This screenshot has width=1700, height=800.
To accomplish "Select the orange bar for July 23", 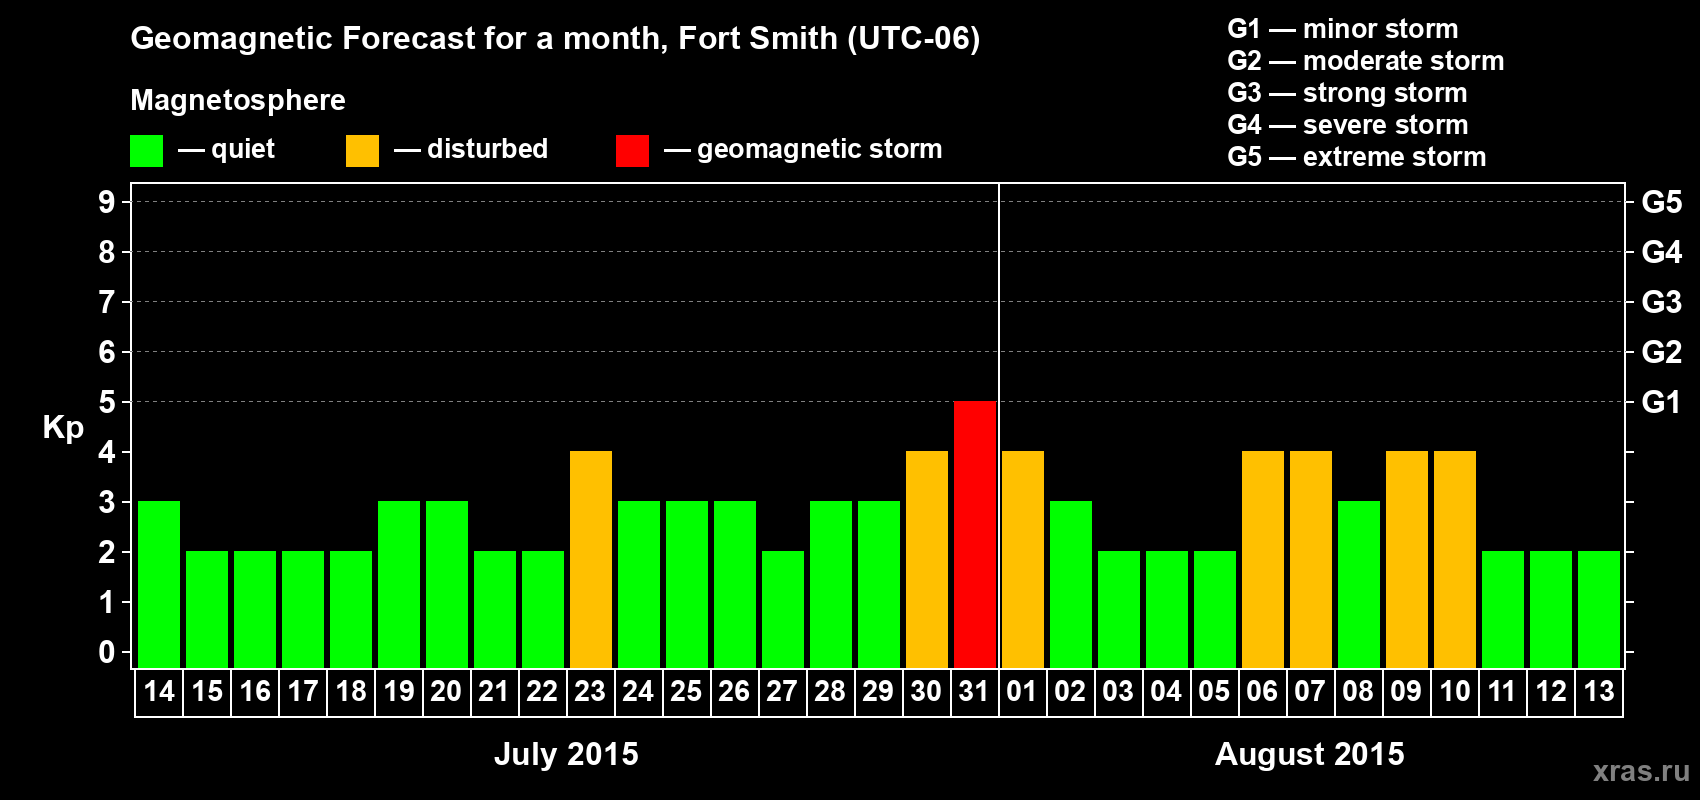I will 591,559.
